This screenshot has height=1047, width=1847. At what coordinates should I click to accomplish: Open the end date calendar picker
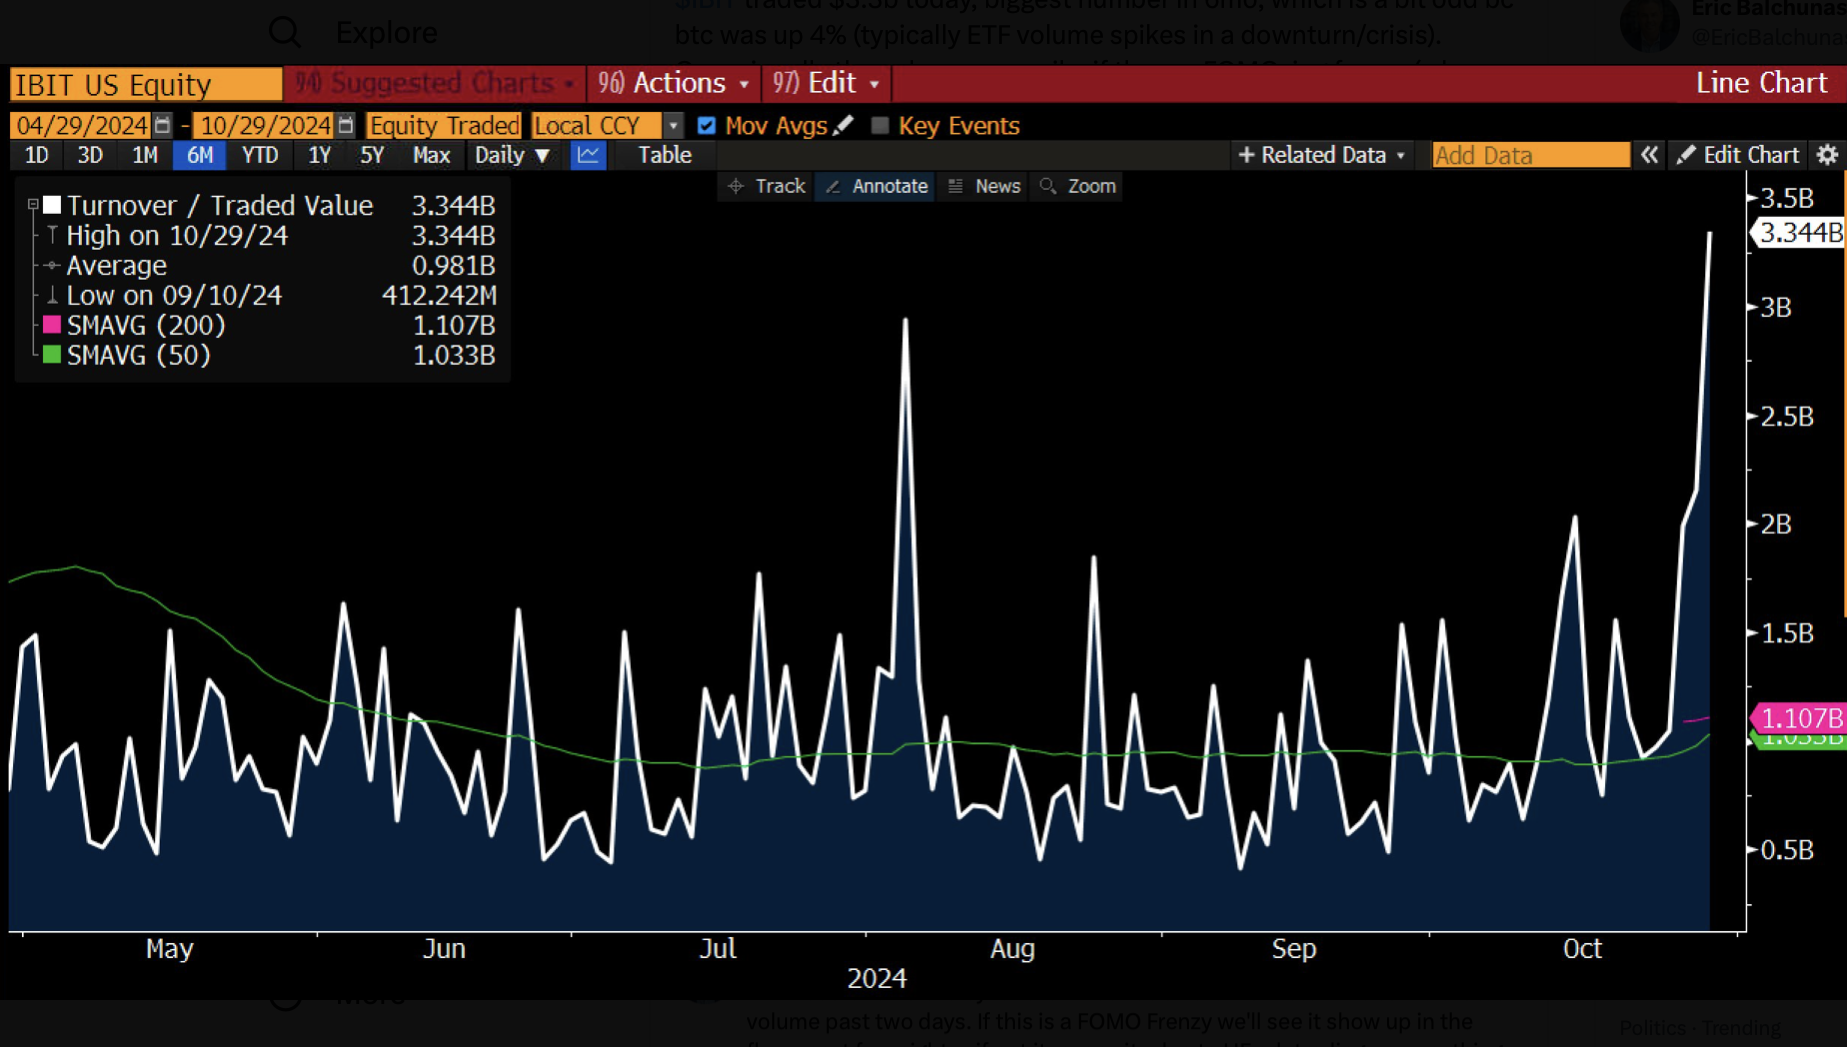[x=345, y=125]
